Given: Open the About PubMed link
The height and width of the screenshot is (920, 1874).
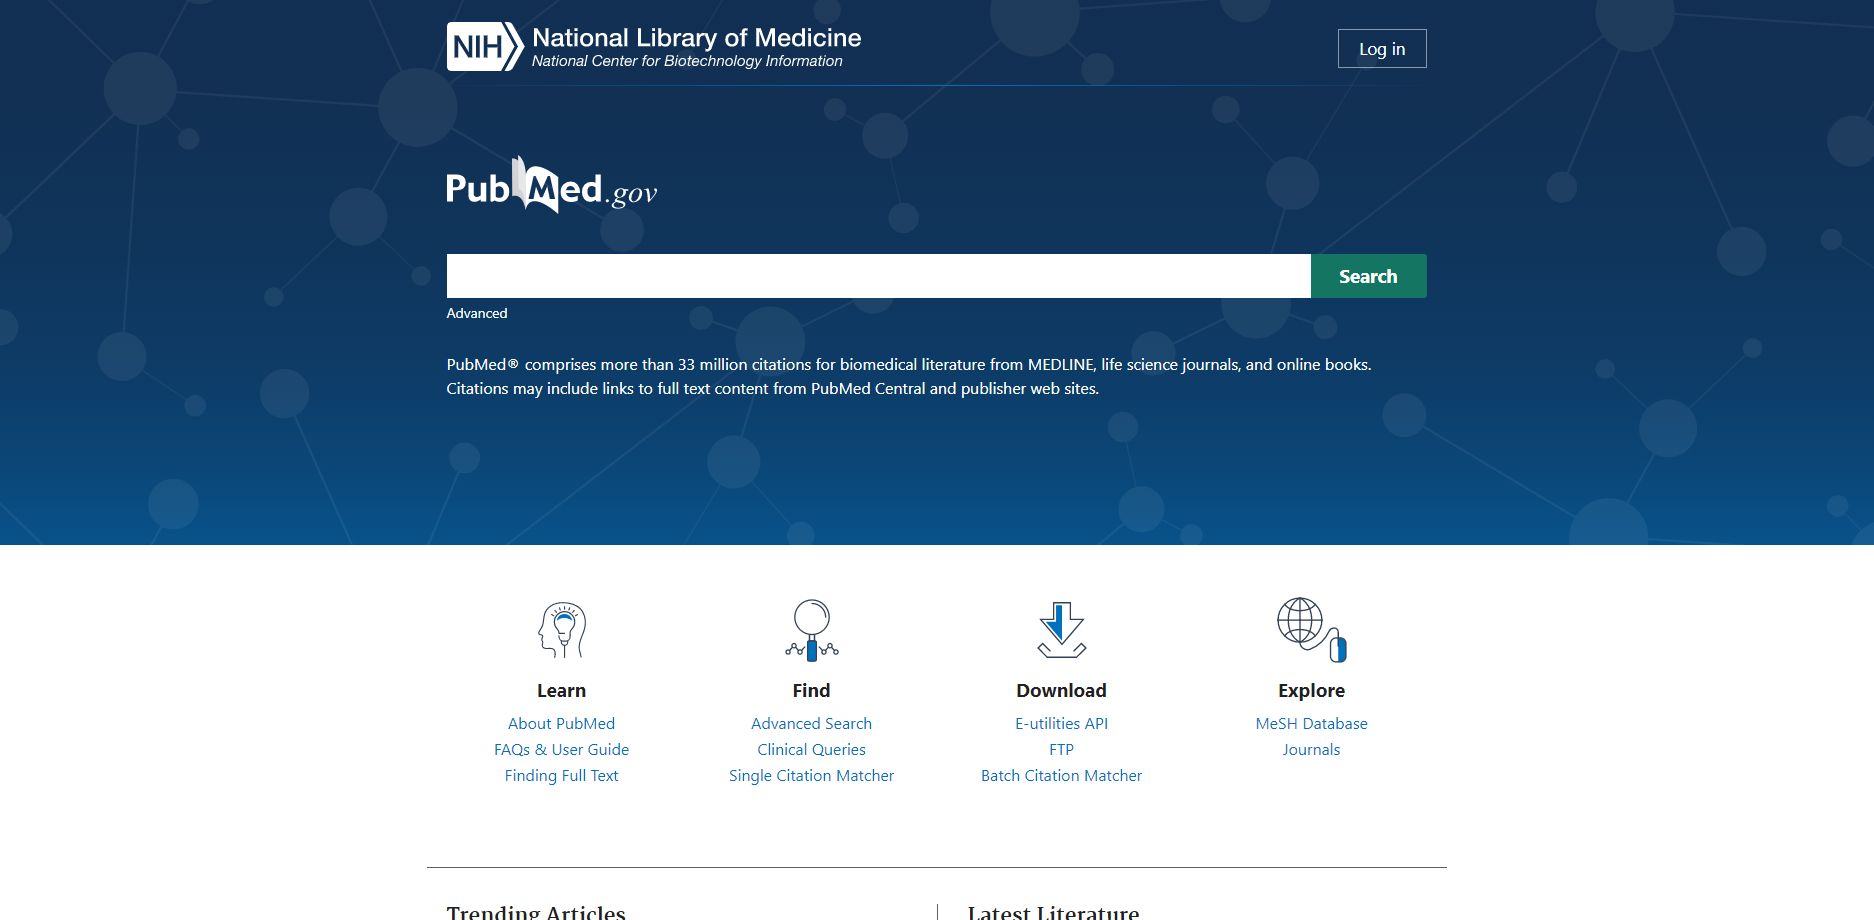Looking at the screenshot, I should pyautogui.click(x=561, y=723).
